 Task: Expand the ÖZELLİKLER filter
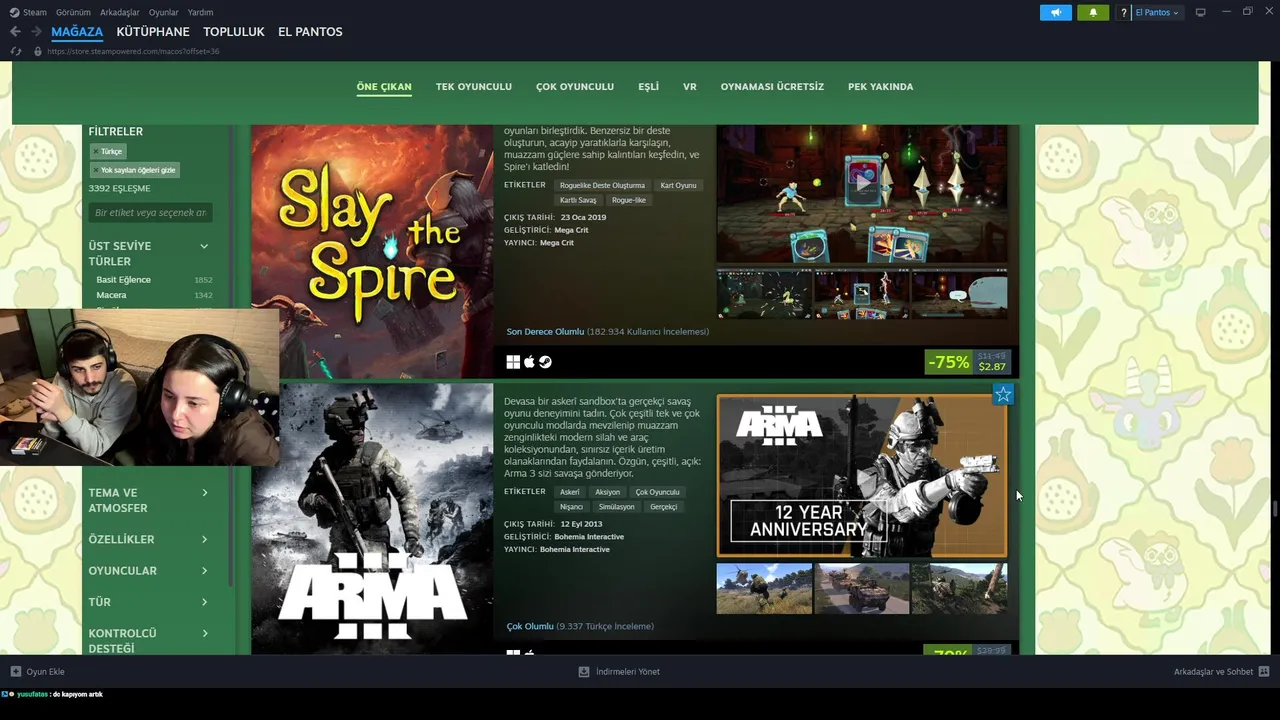pos(149,539)
